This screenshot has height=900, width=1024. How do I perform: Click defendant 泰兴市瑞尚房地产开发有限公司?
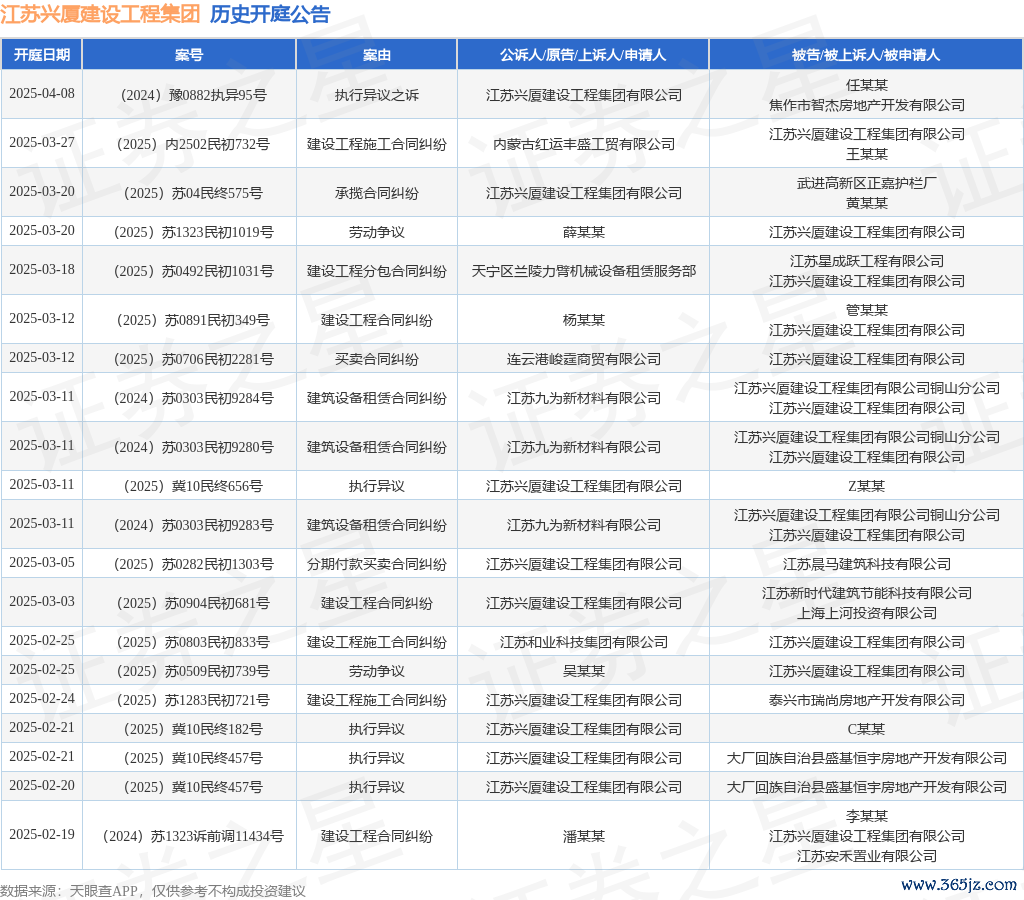[867, 700]
